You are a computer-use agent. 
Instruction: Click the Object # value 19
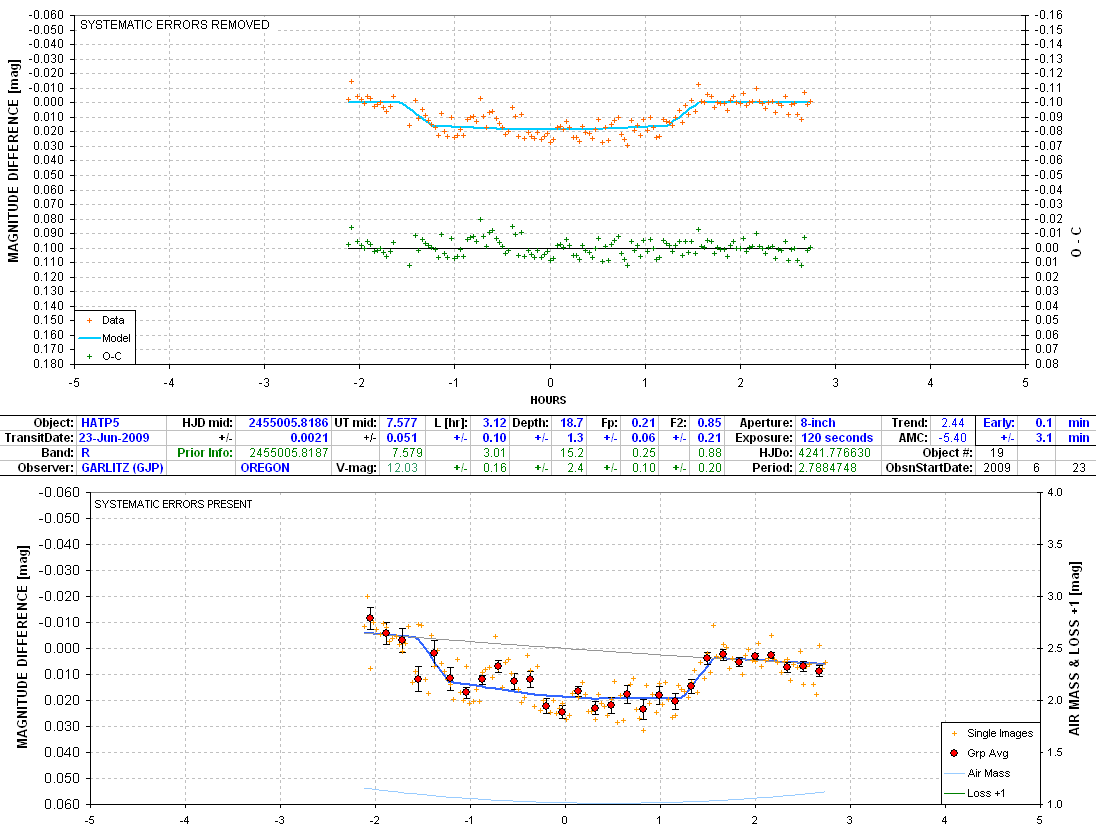[996, 452]
